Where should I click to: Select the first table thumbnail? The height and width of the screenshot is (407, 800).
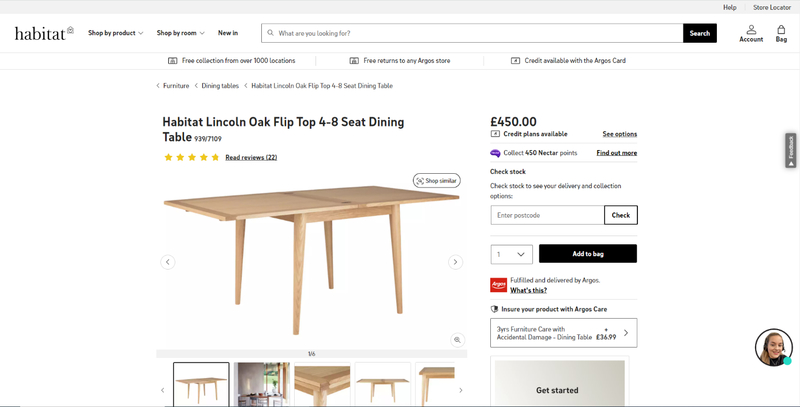(201, 385)
